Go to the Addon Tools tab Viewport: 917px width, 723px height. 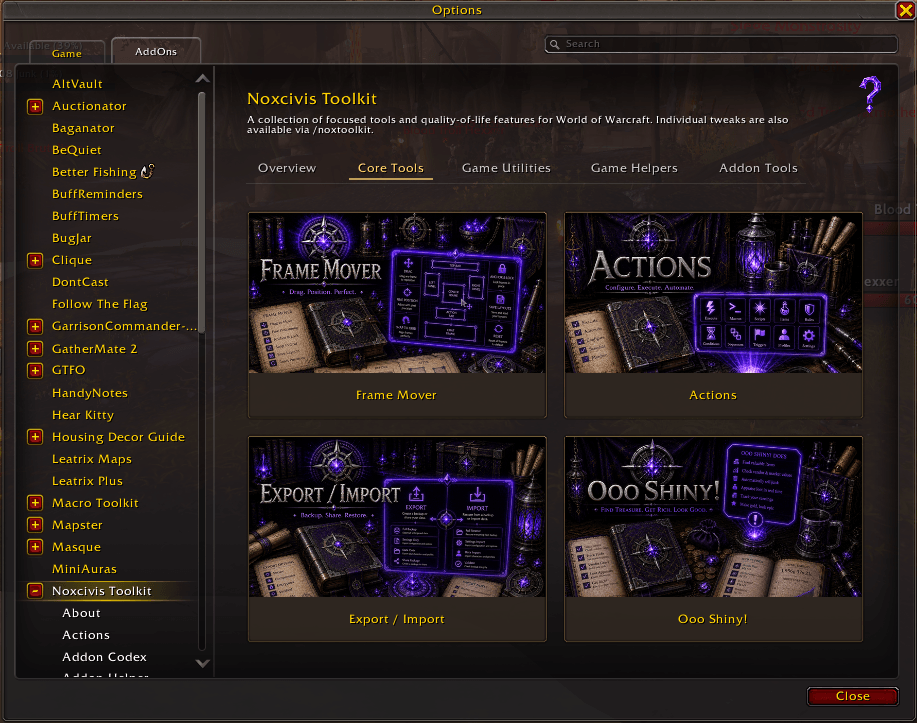click(759, 168)
